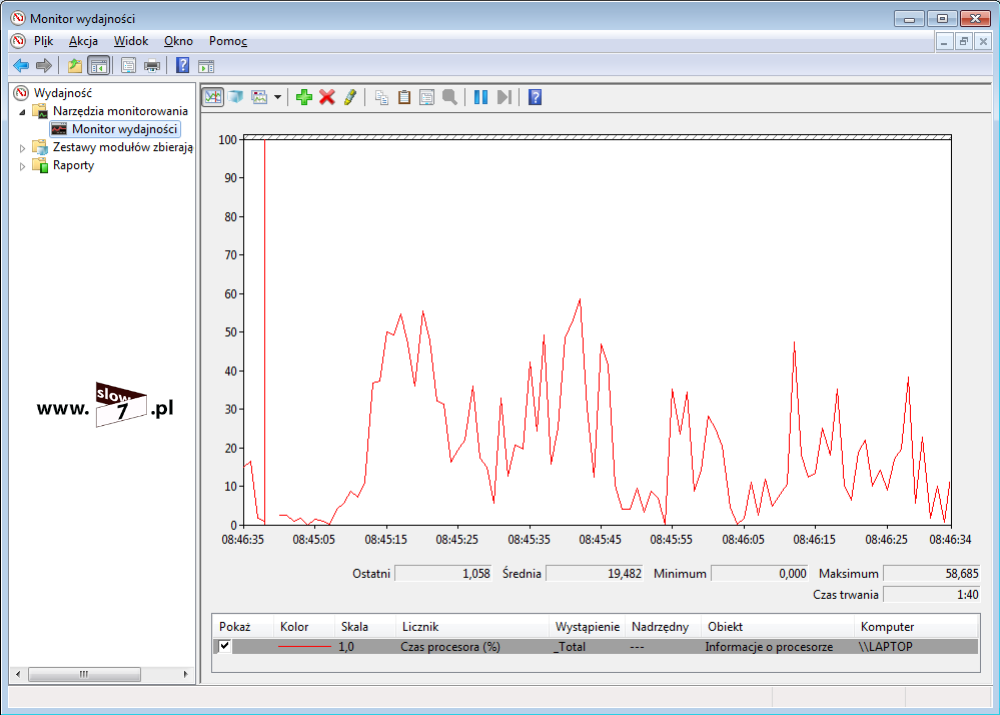Expand the Raporty tree node
Screen dimensions: 1000x715
click(x=22, y=166)
